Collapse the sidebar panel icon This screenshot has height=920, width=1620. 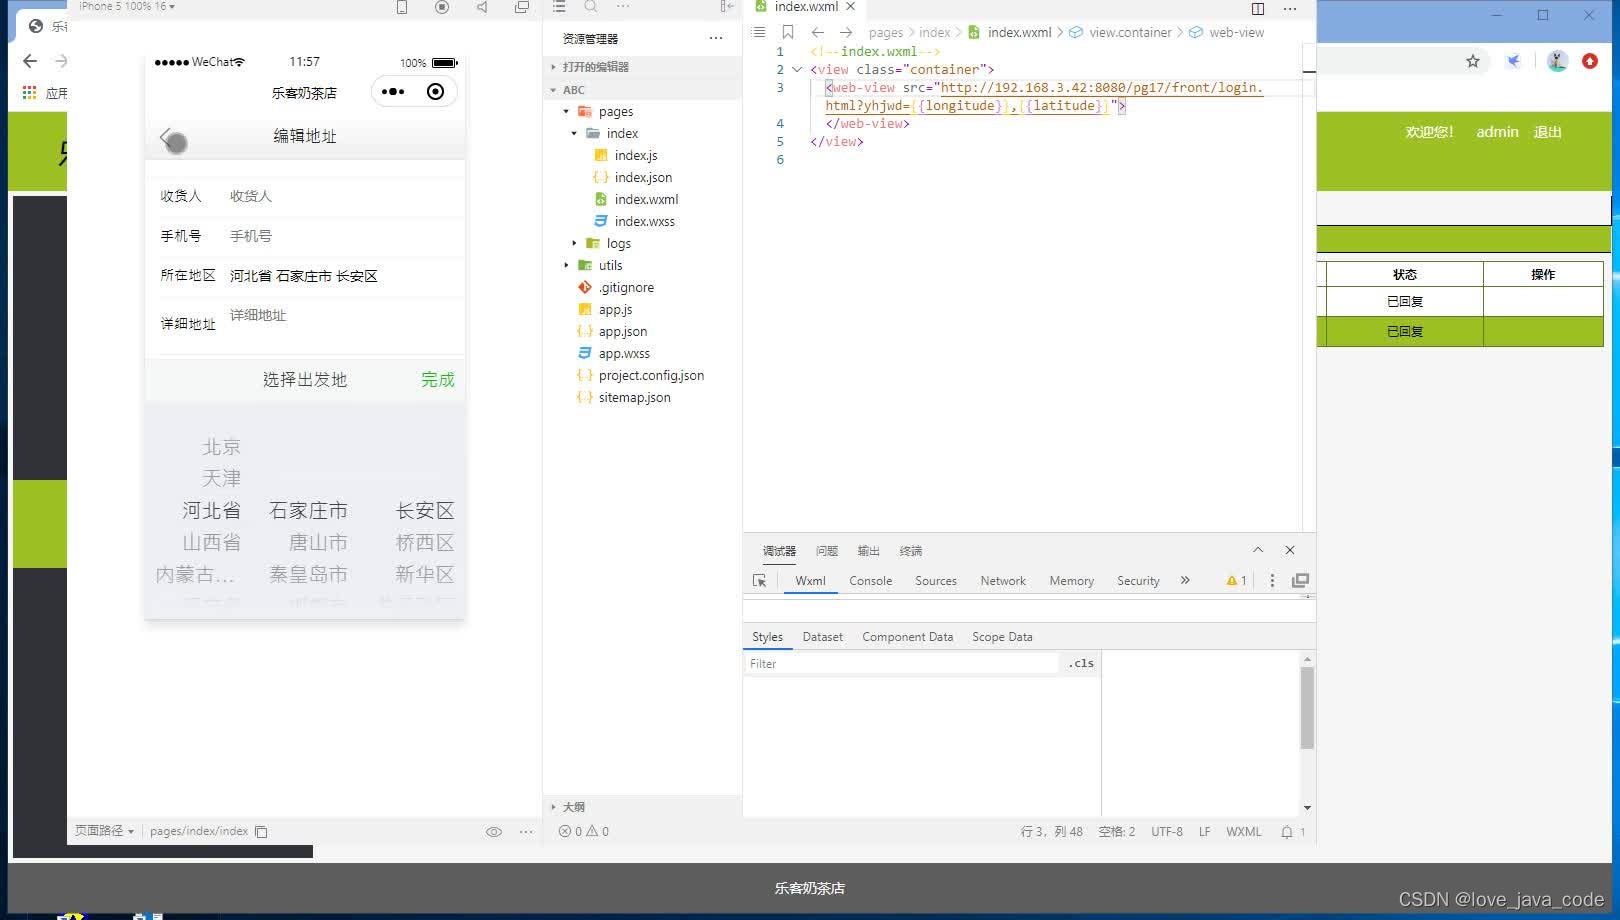[727, 7]
